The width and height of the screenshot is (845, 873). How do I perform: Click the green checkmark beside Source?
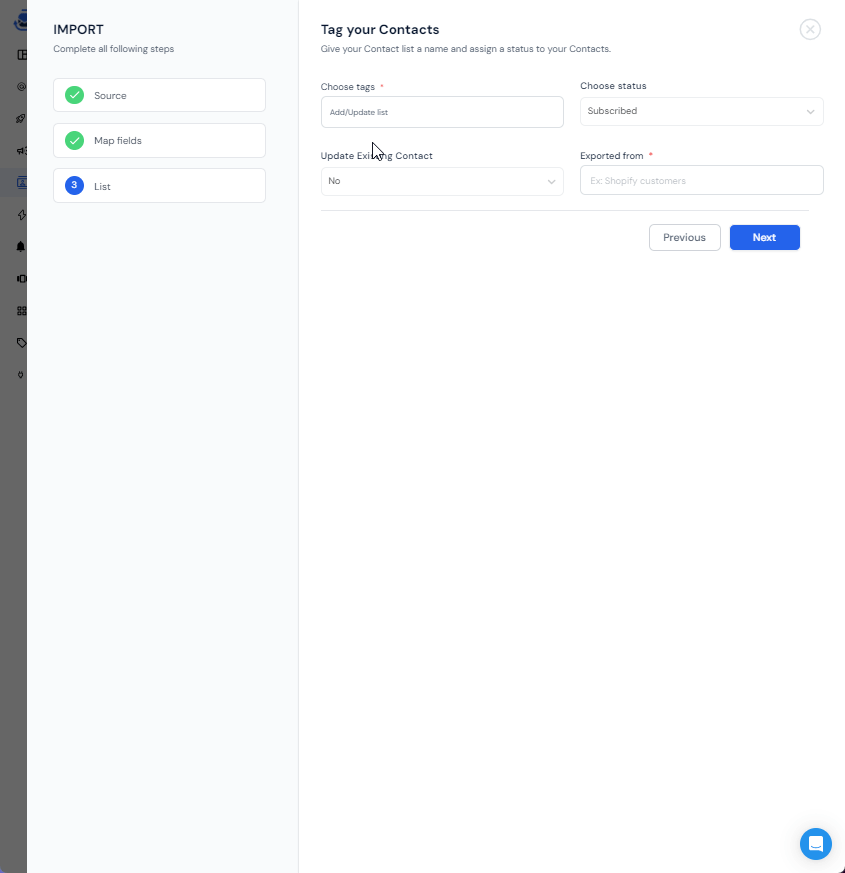tap(74, 95)
